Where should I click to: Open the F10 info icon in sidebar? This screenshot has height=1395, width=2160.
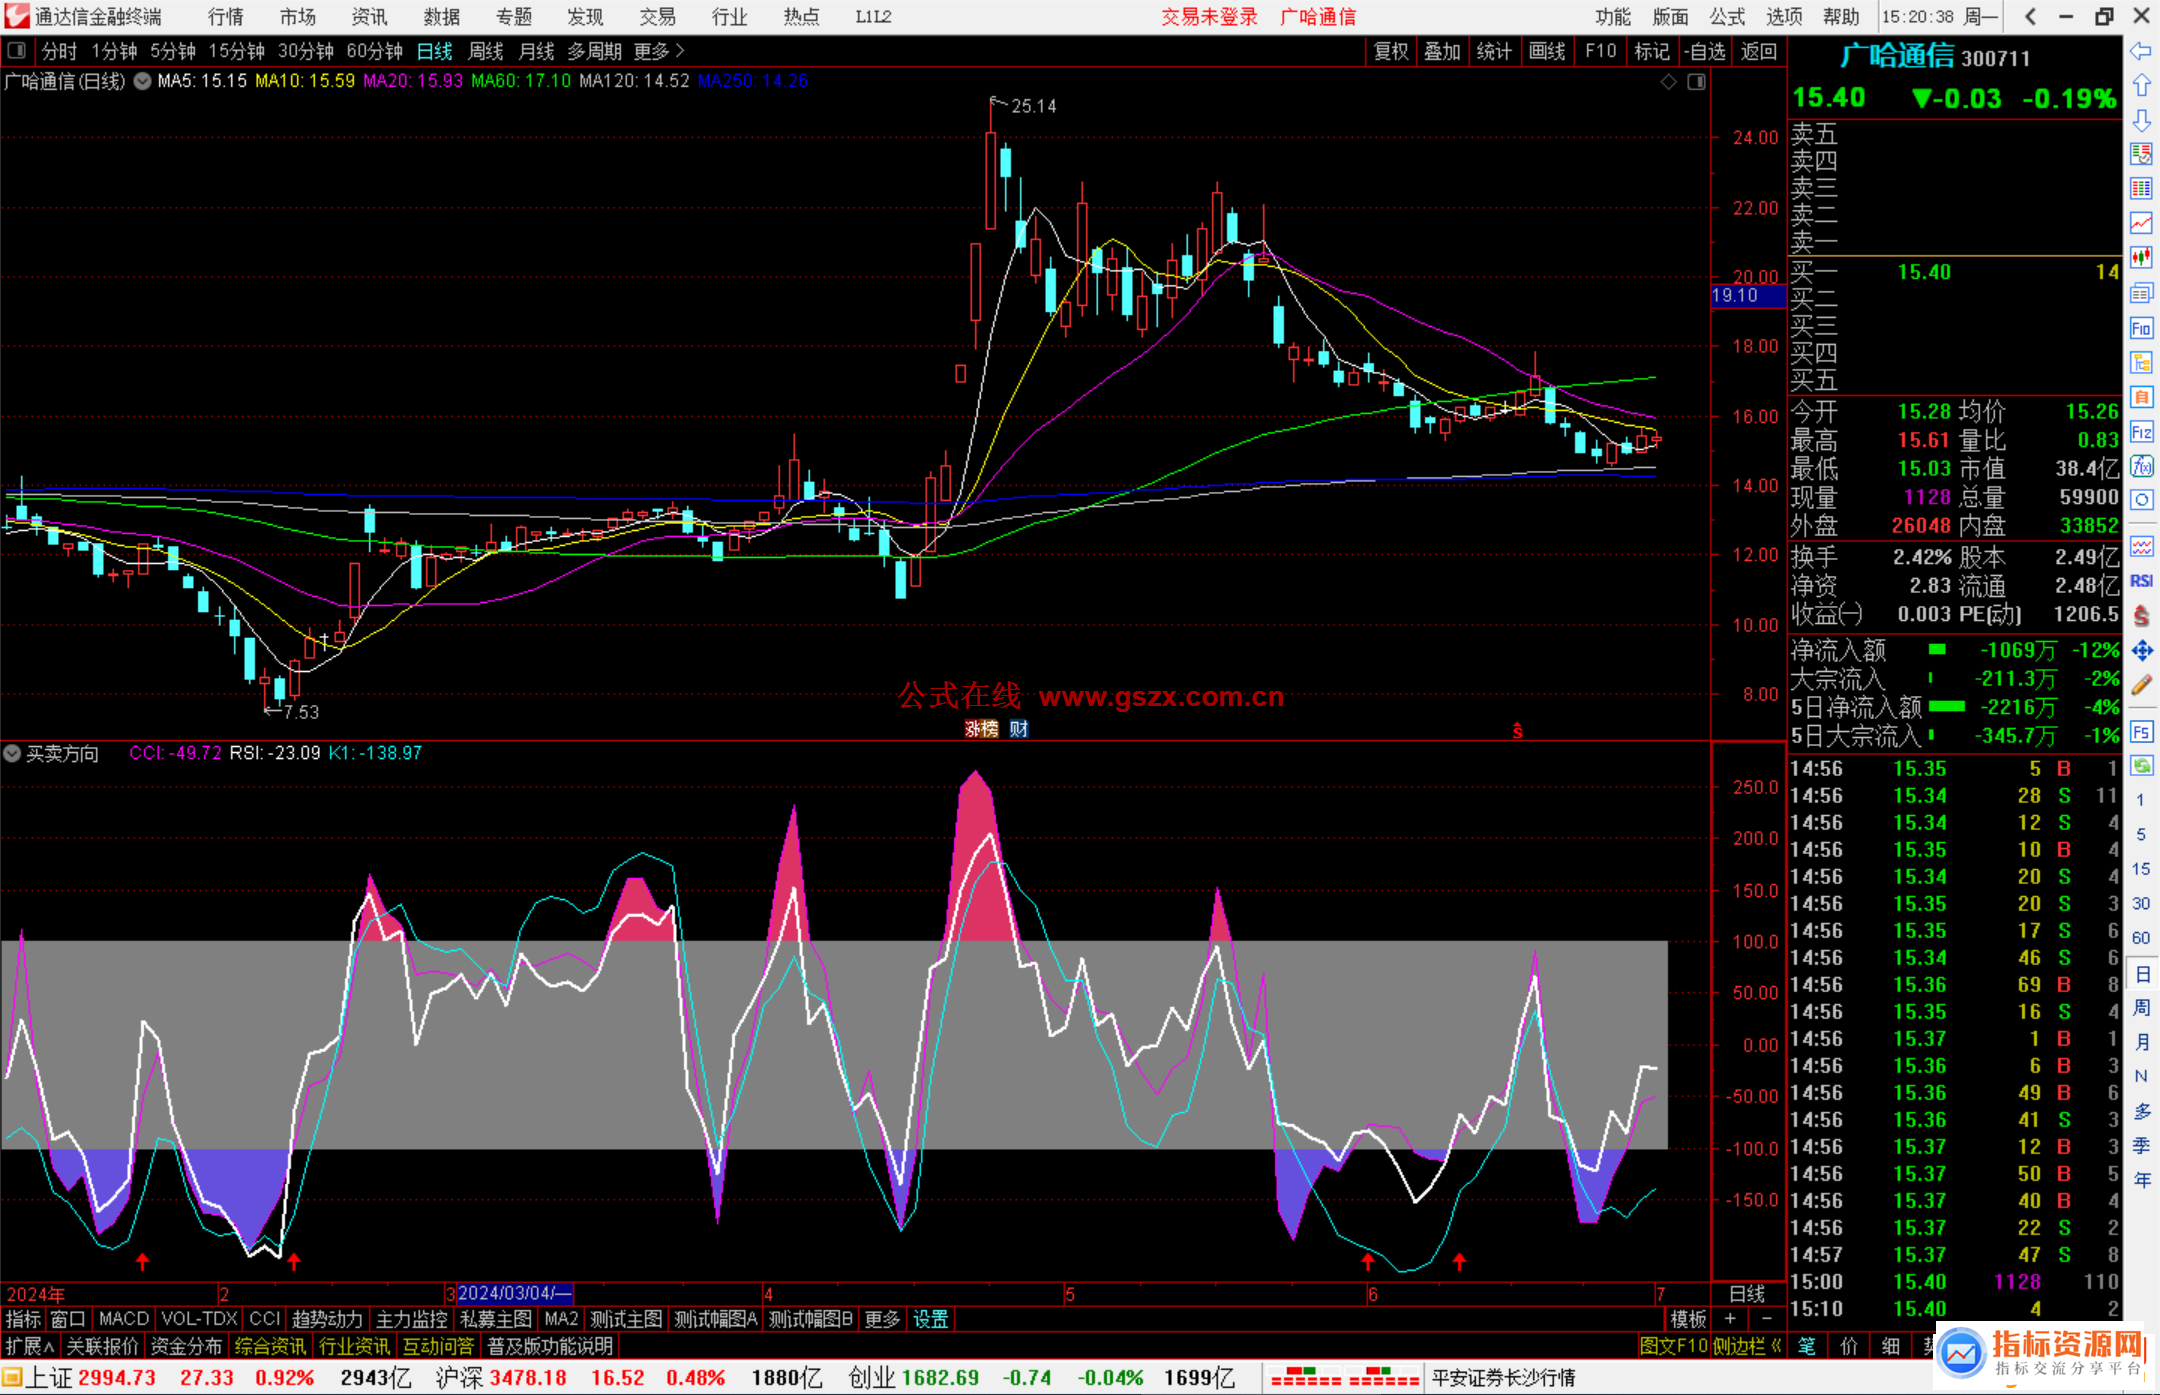point(2141,328)
